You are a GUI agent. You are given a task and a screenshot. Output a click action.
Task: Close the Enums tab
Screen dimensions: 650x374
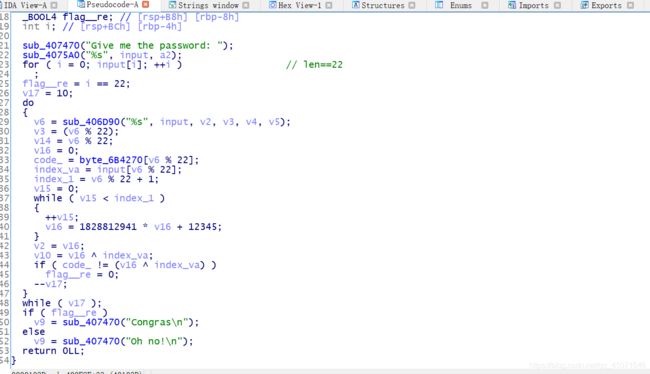click(485, 5)
